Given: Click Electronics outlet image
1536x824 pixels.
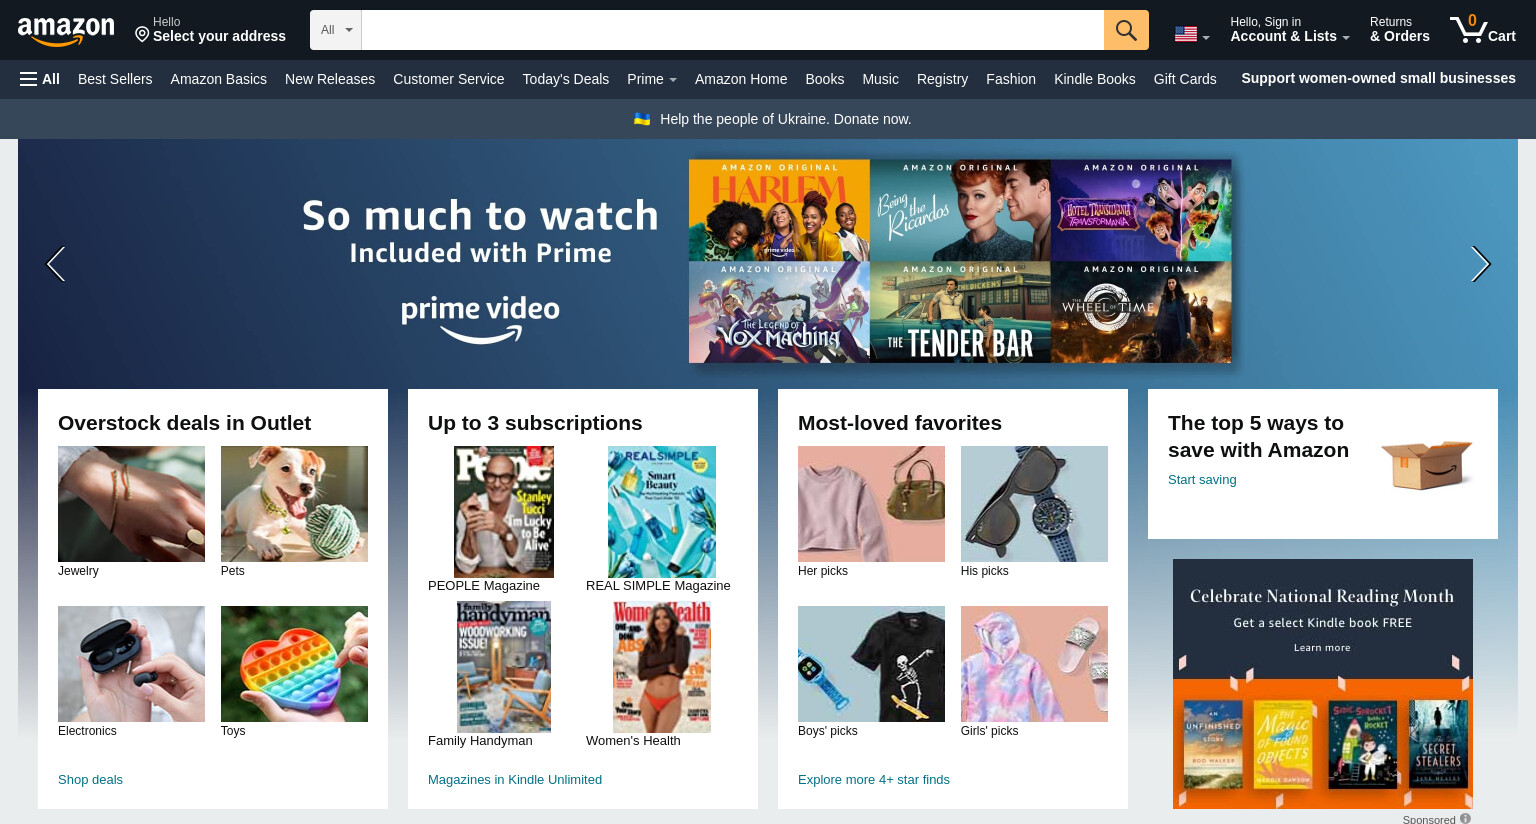Looking at the screenshot, I should (131, 664).
